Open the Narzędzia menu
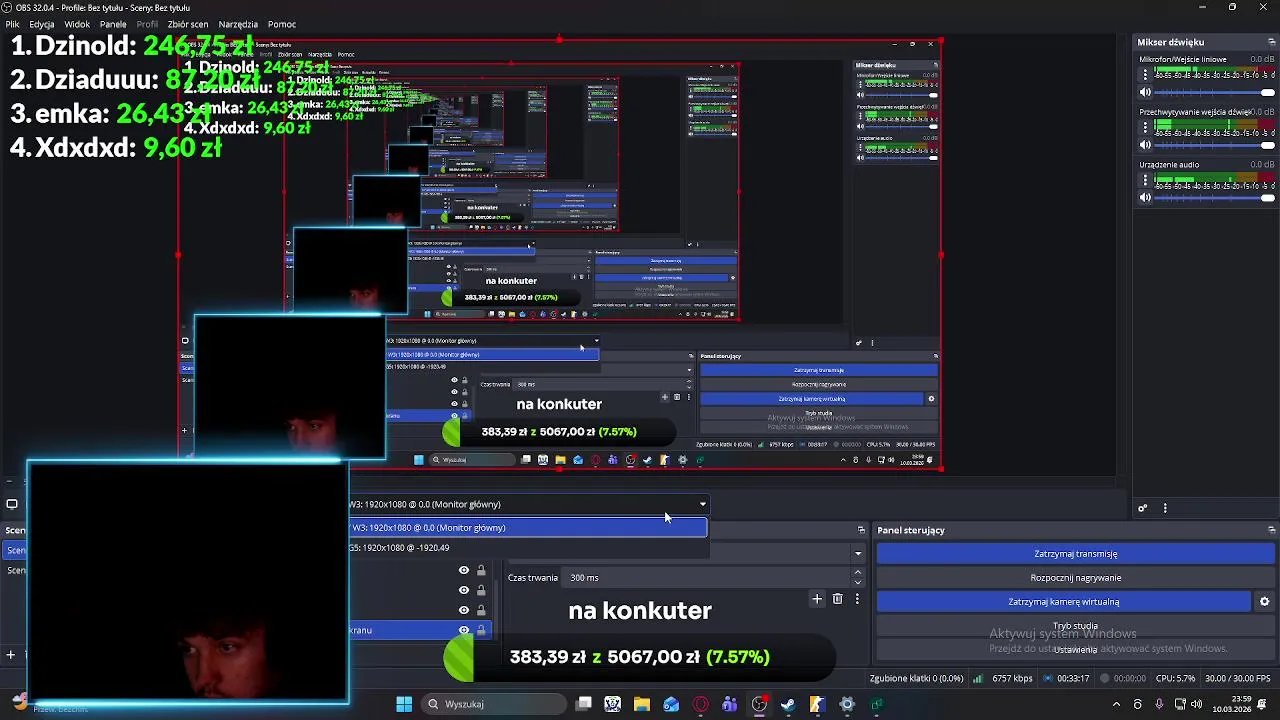 pos(238,24)
